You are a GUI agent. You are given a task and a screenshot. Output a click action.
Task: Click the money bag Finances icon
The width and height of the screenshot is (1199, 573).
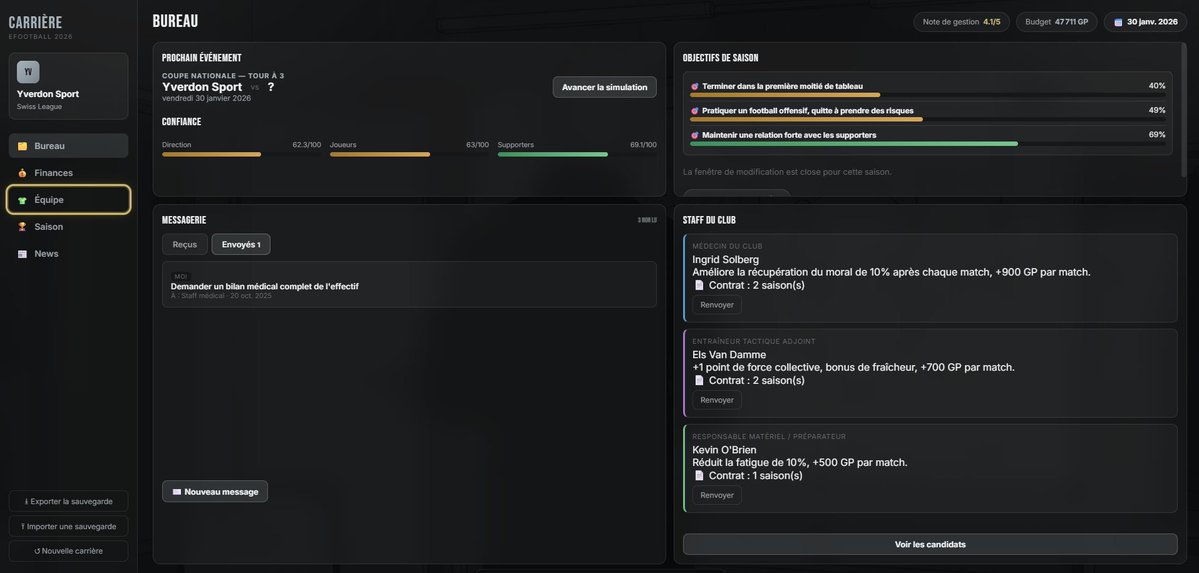click(22, 173)
